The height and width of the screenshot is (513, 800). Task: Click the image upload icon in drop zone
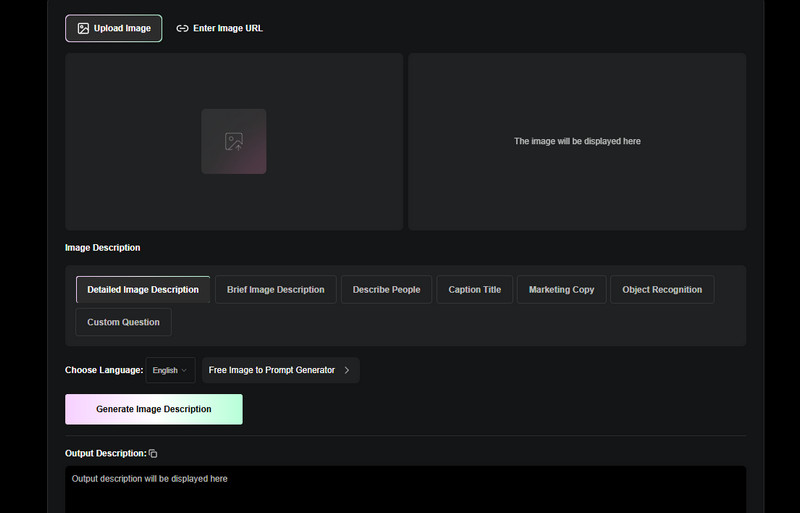coord(233,141)
